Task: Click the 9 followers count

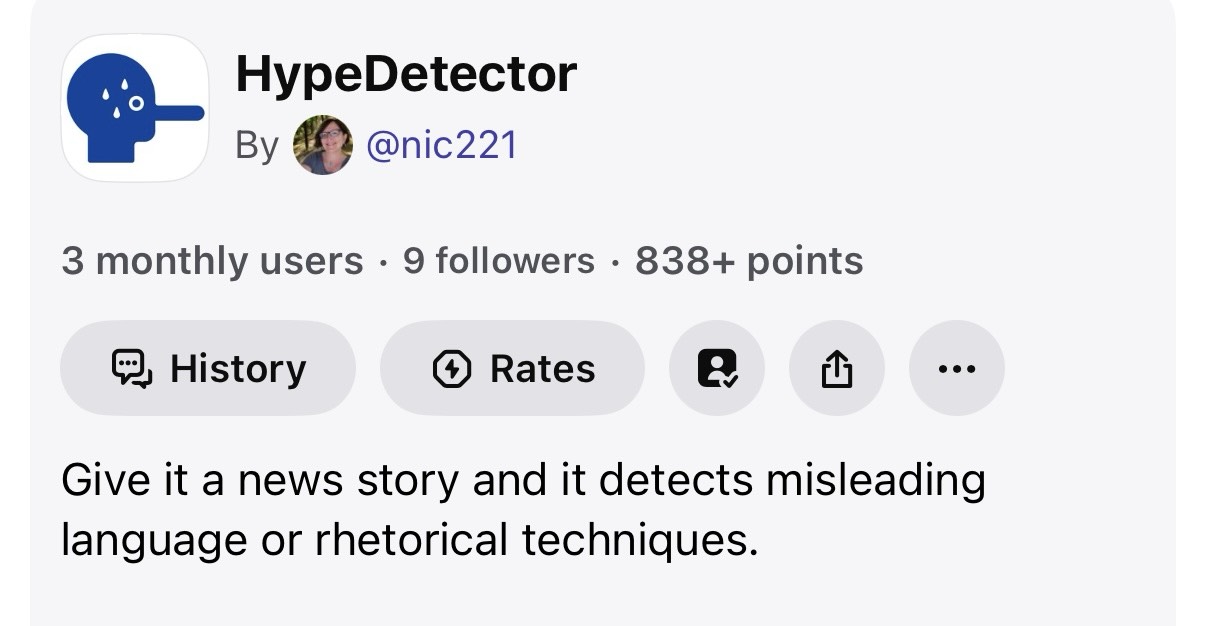Action: tap(498, 261)
